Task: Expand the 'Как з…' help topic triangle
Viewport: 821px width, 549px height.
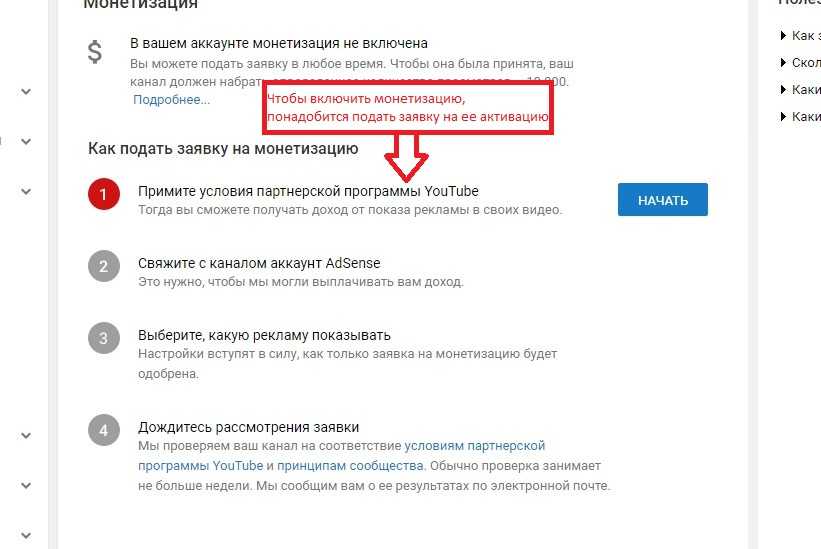Action: click(783, 36)
